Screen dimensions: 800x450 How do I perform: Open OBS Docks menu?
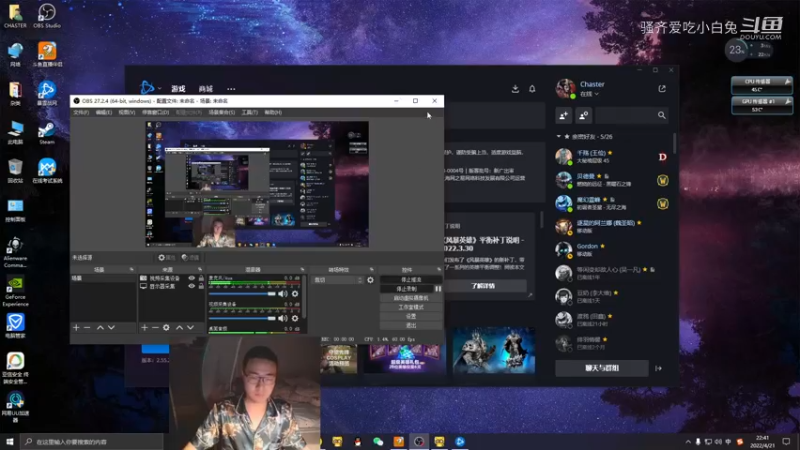[155, 112]
